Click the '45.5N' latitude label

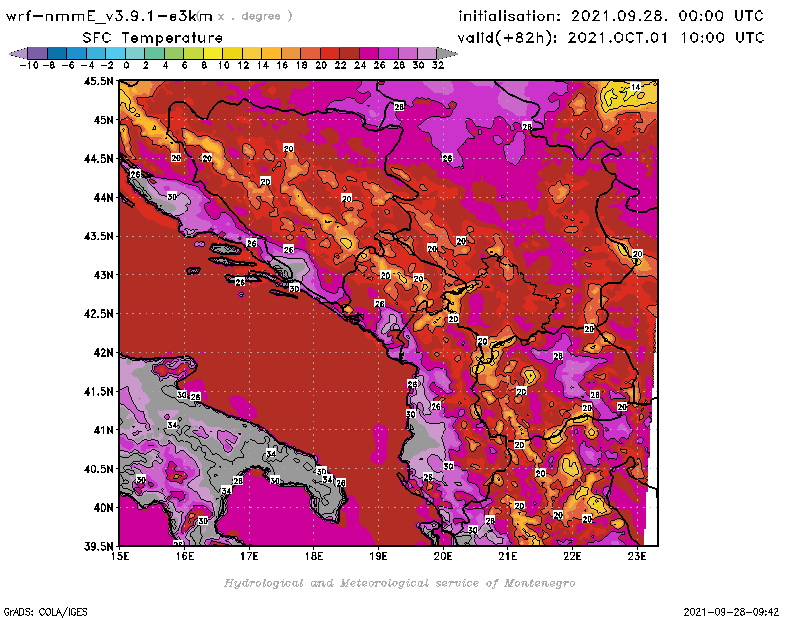98,81
